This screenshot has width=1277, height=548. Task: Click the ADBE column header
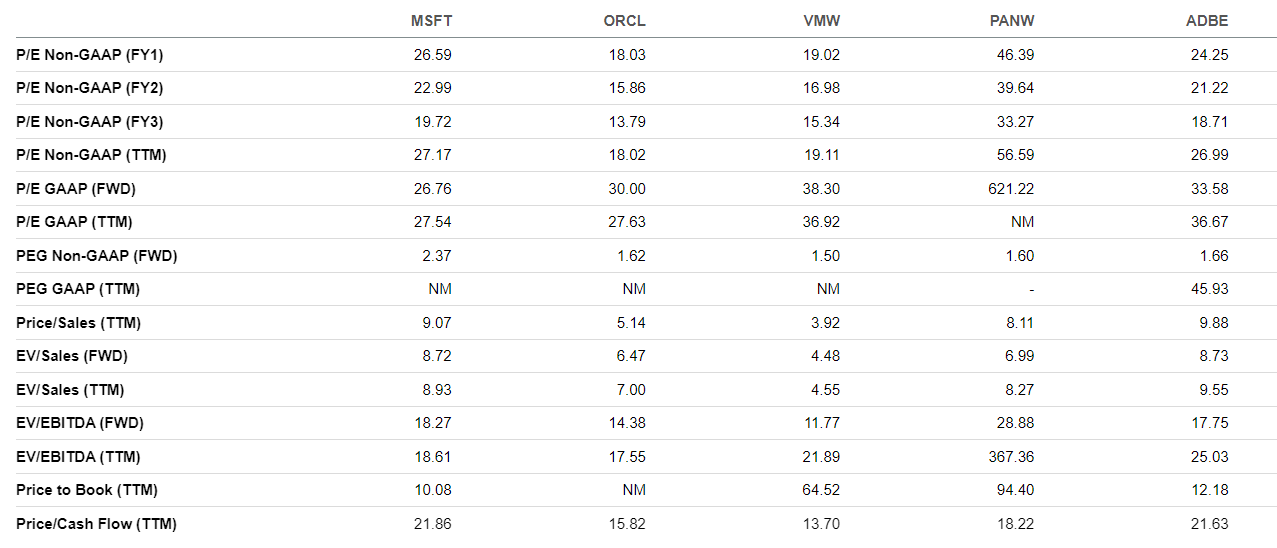pyautogui.click(x=1208, y=21)
